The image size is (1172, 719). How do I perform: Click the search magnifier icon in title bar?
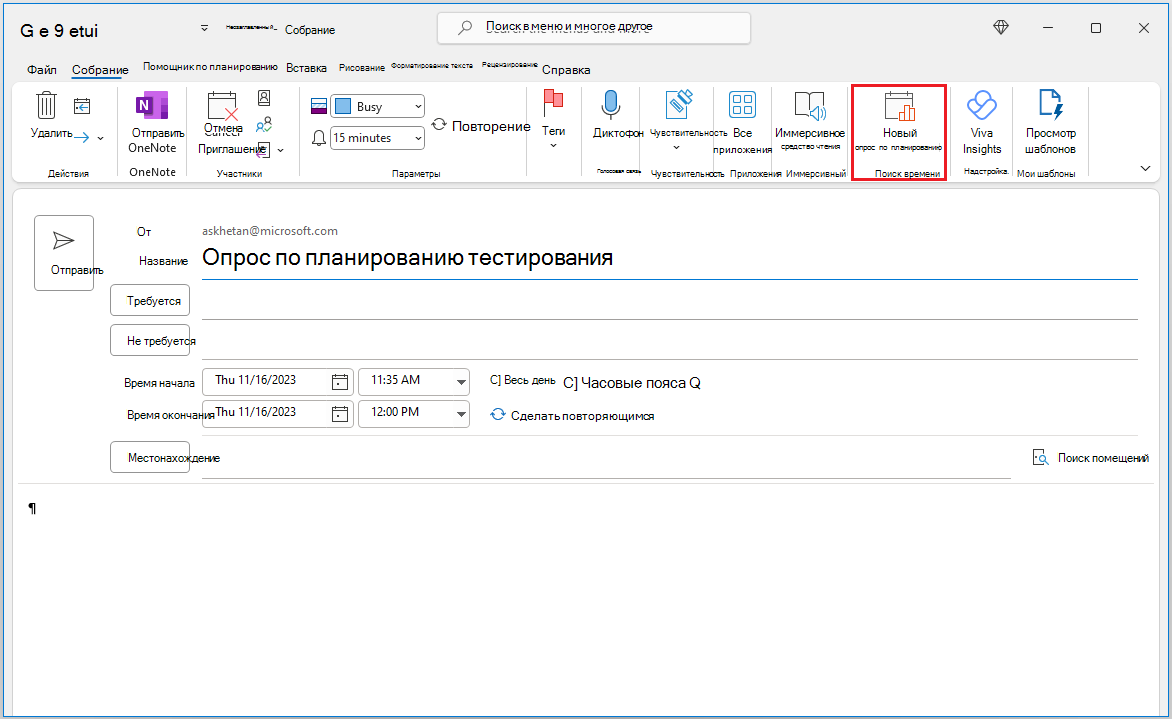click(465, 28)
